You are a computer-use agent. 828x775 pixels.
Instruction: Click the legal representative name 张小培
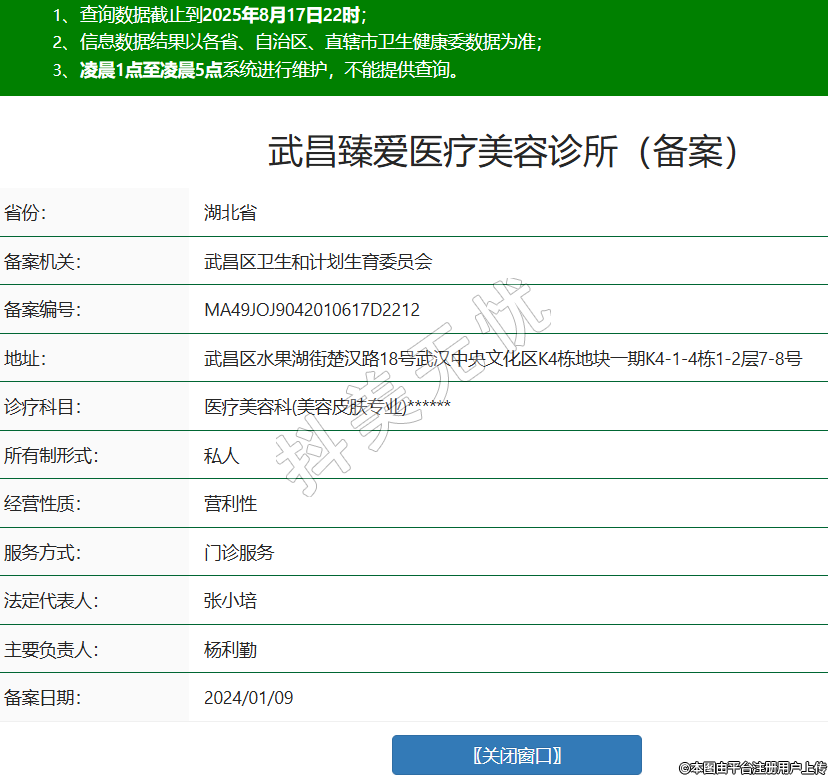point(230,601)
